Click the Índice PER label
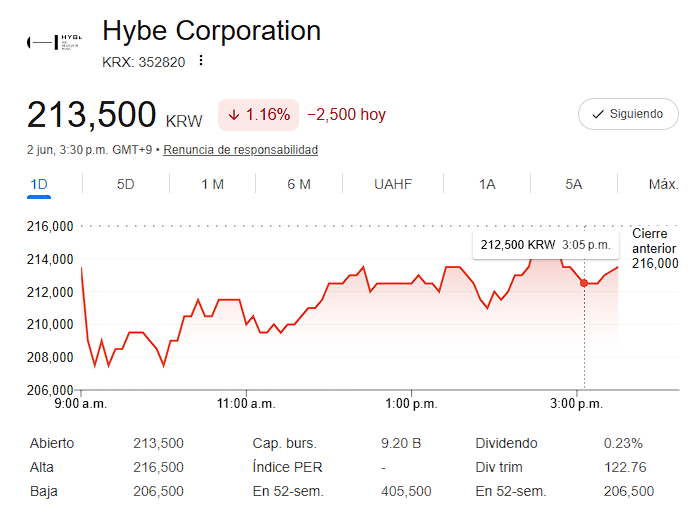Viewport: 693px width, 532px height. click(287, 467)
